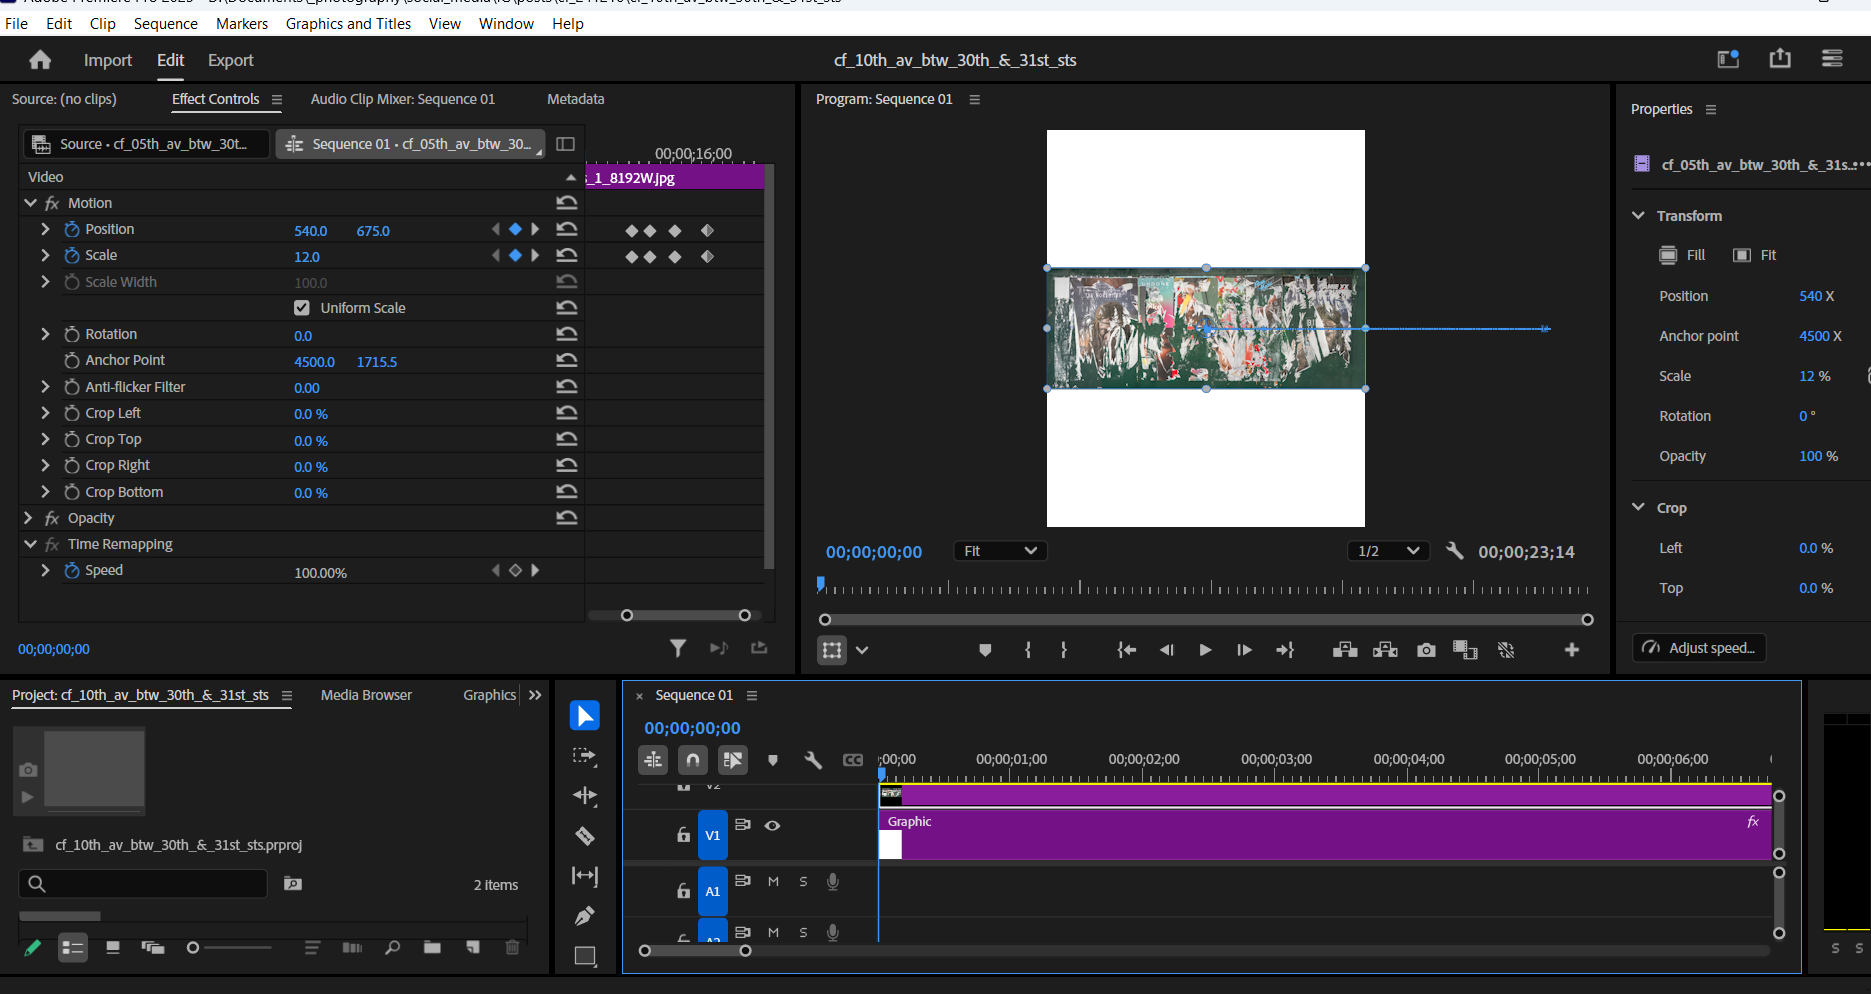1871x994 pixels.
Task: Toggle V1 track output visibility eye icon
Action: 772,824
